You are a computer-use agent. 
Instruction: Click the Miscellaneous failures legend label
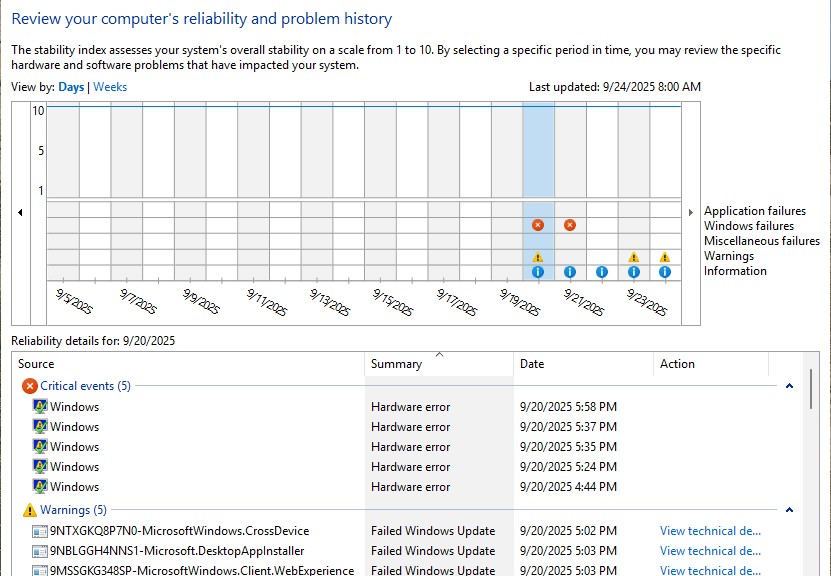762,241
